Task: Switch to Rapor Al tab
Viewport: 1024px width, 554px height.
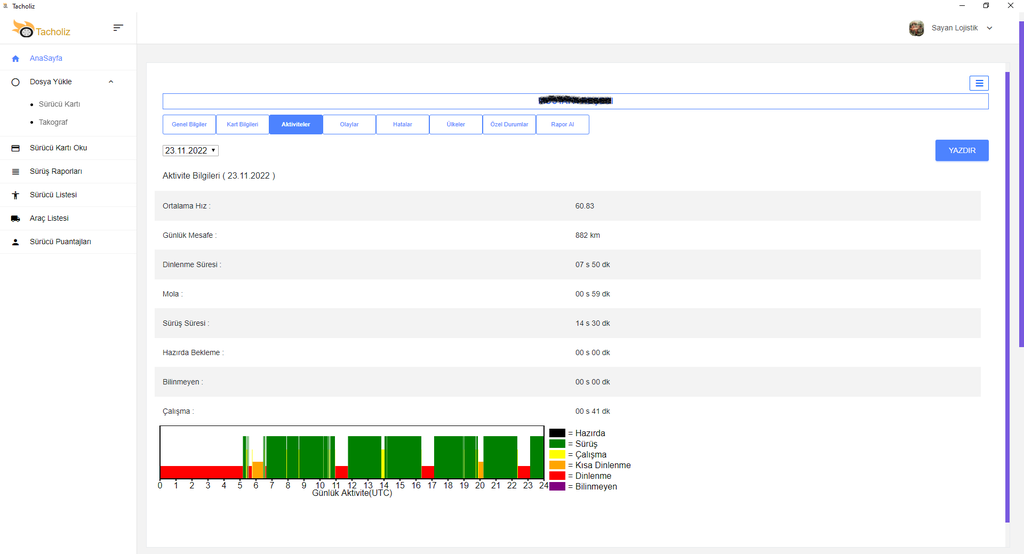Action: (562, 124)
